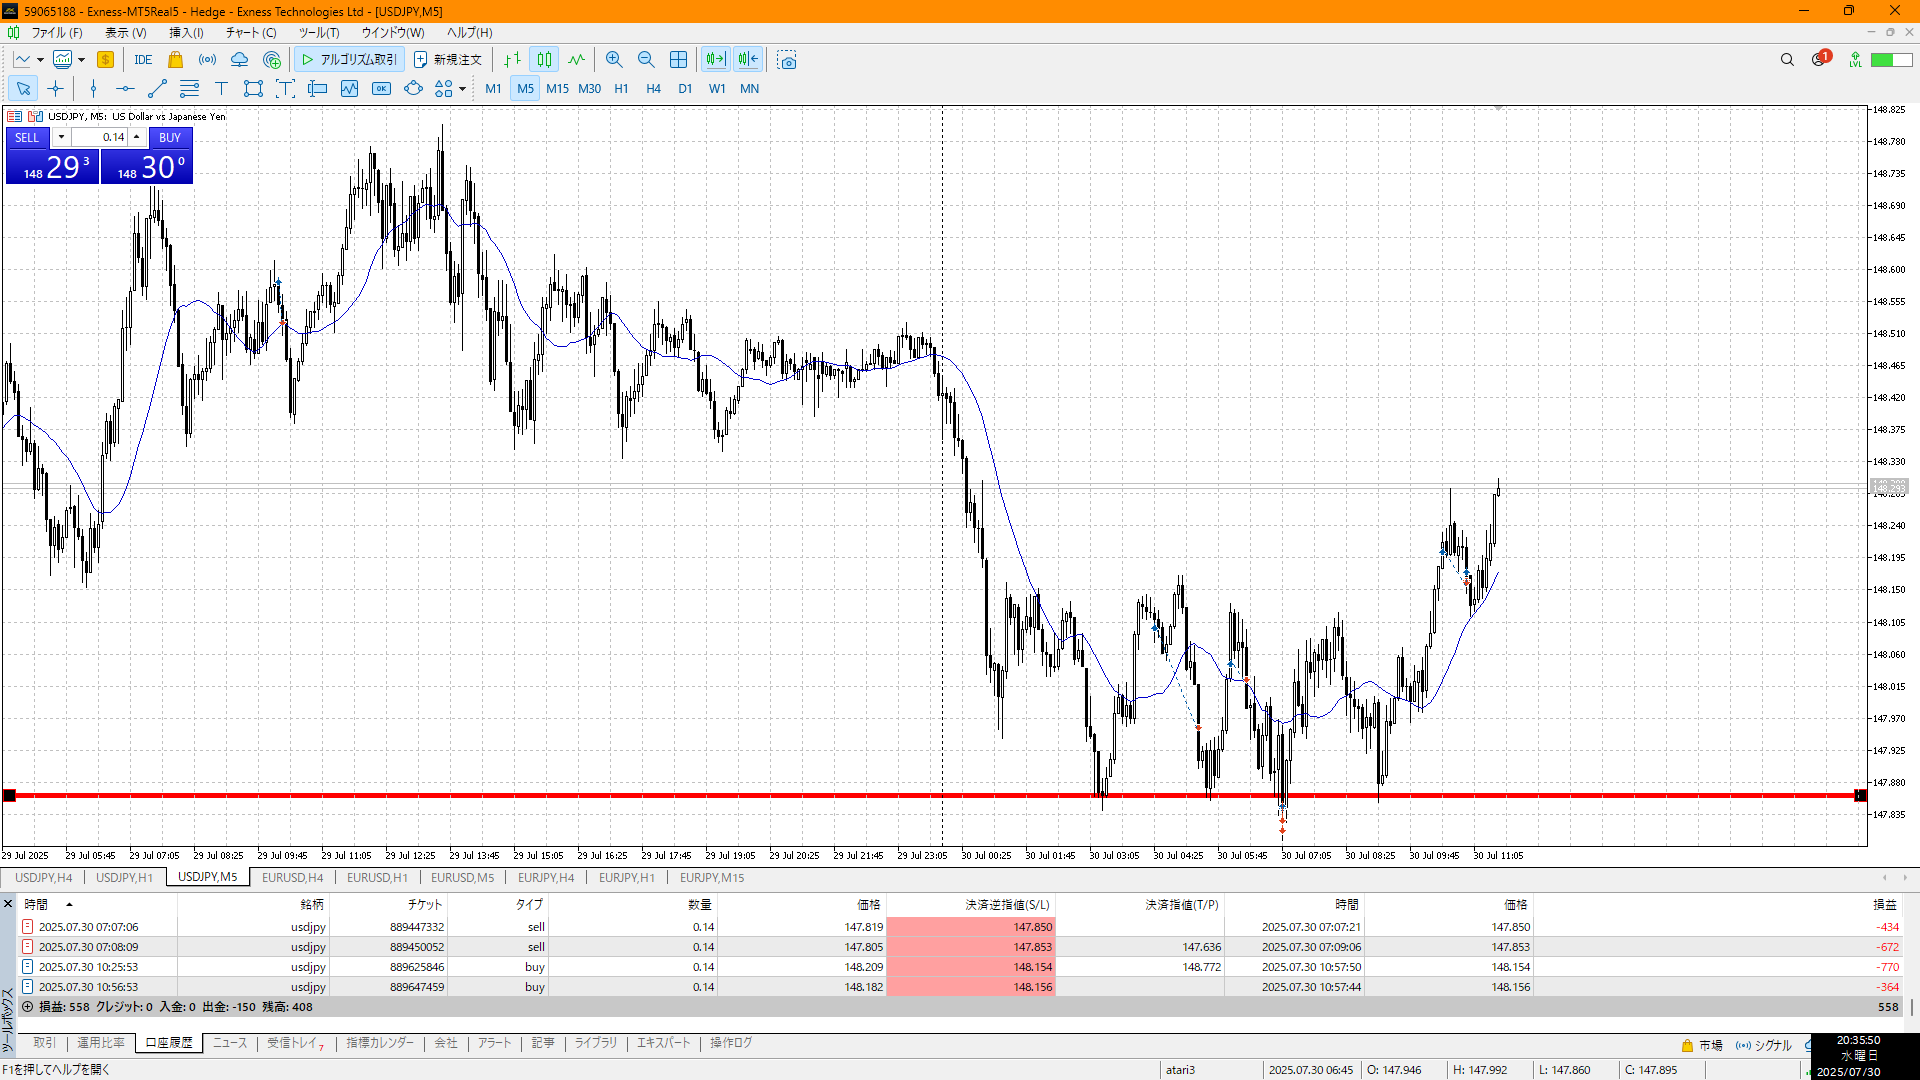Click the 0.14 volume input field
Image resolution: width=1920 pixels, height=1080 pixels.
(x=99, y=138)
